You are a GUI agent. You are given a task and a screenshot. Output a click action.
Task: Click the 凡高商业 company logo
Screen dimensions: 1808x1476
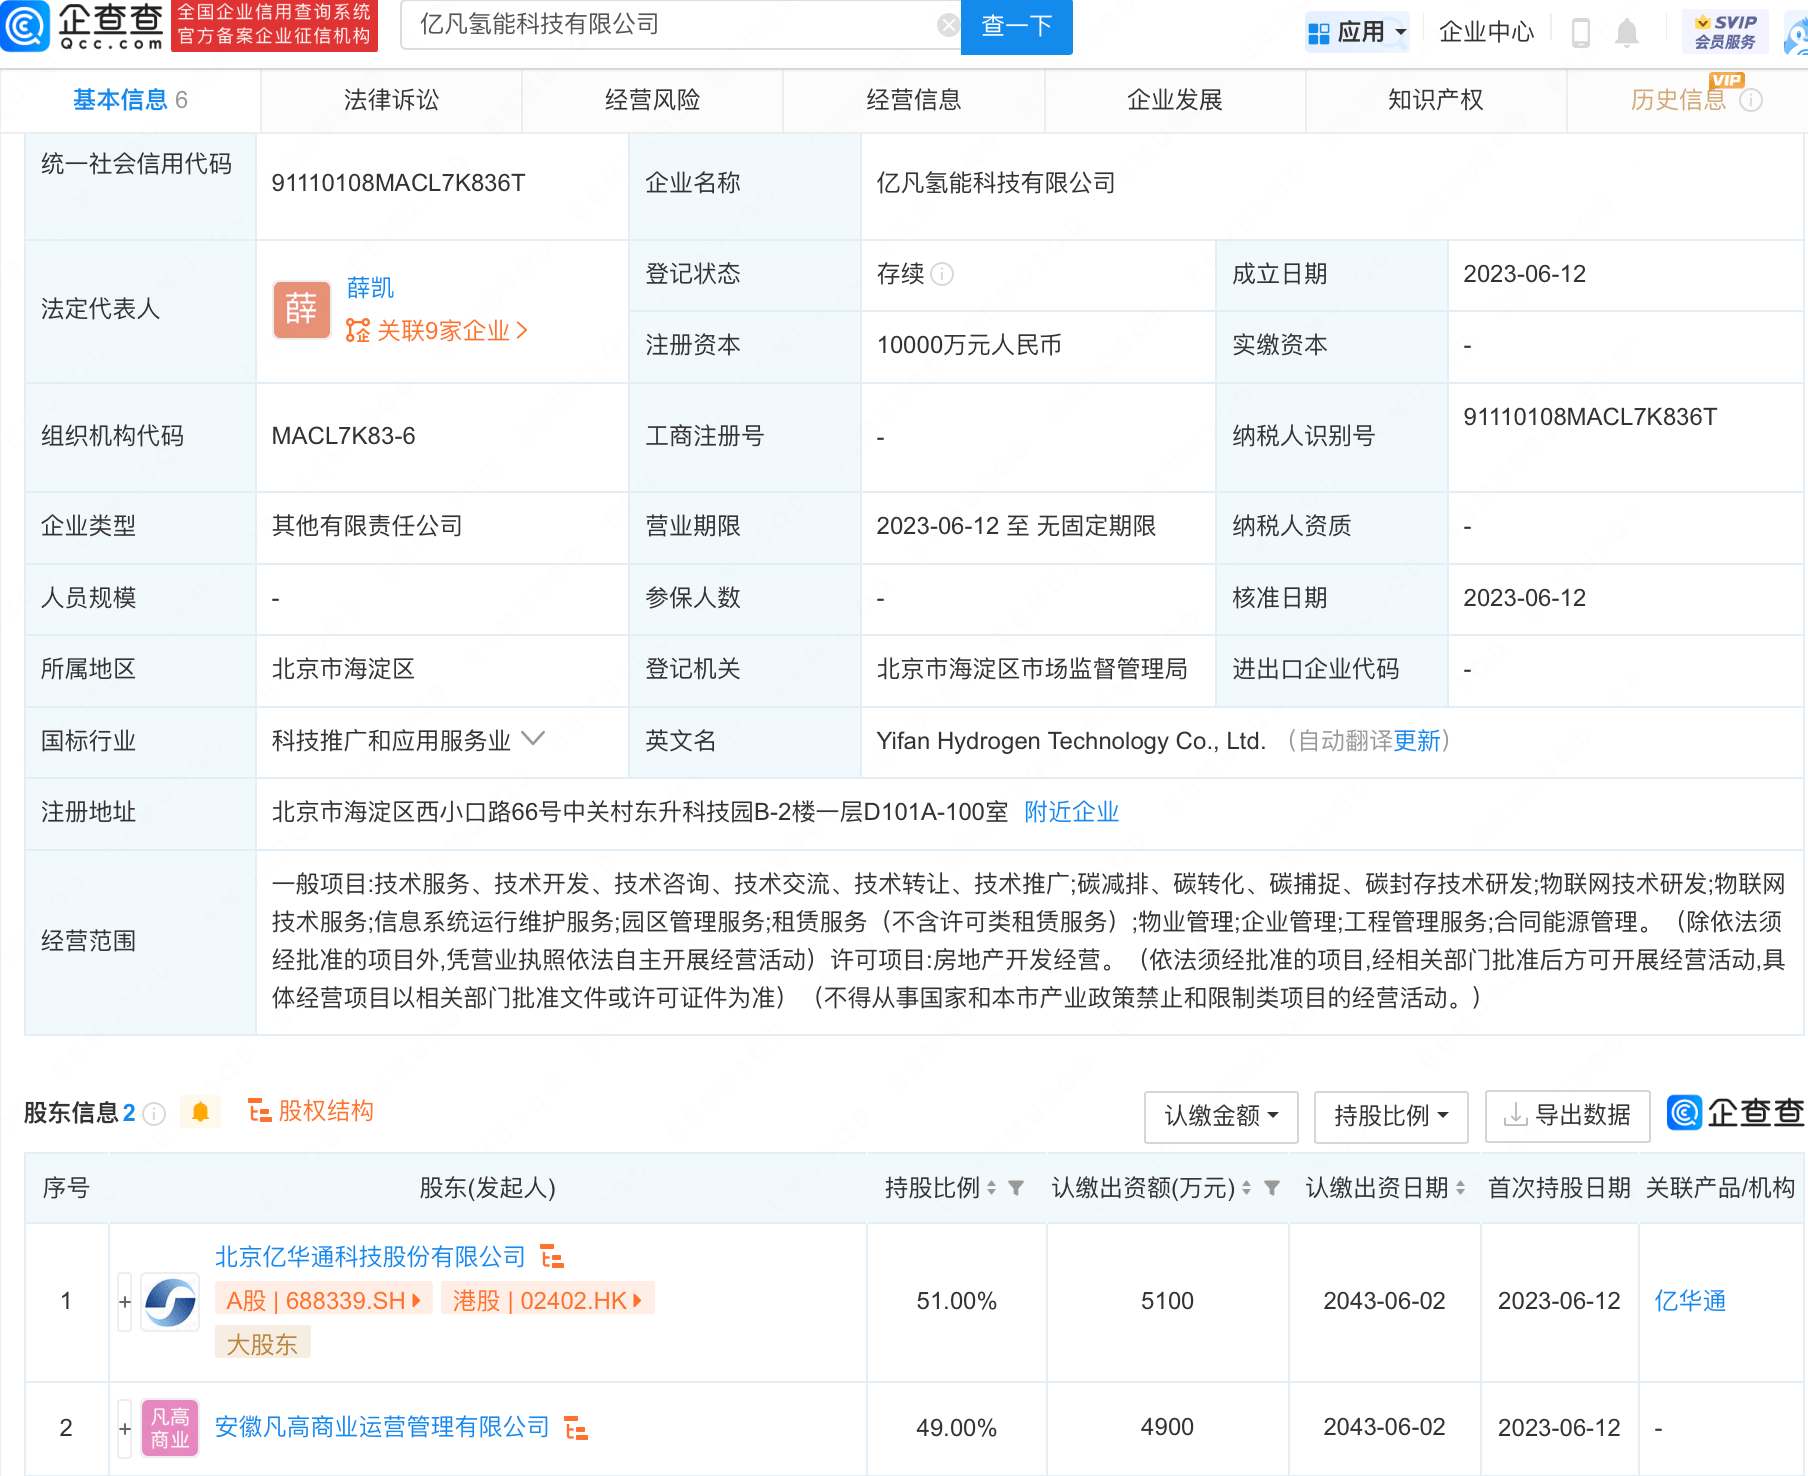(170, 1428)
